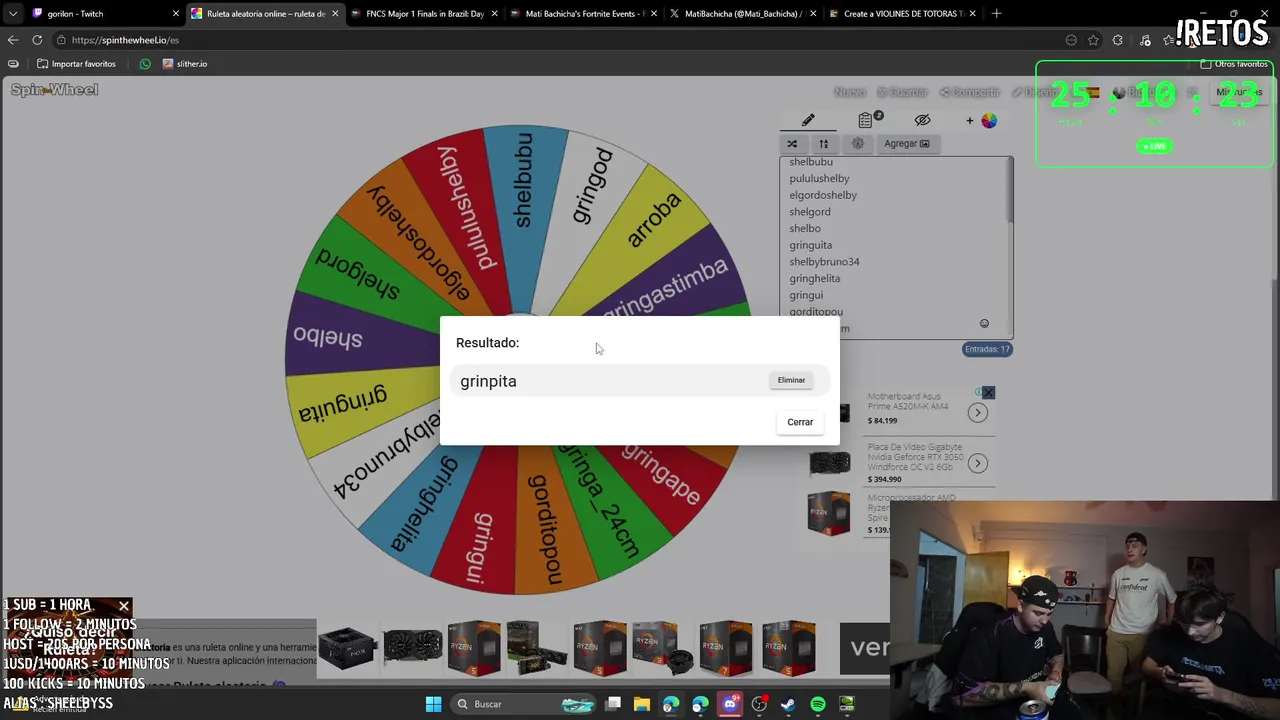Click the Compartir menu item

coord(970,92)
